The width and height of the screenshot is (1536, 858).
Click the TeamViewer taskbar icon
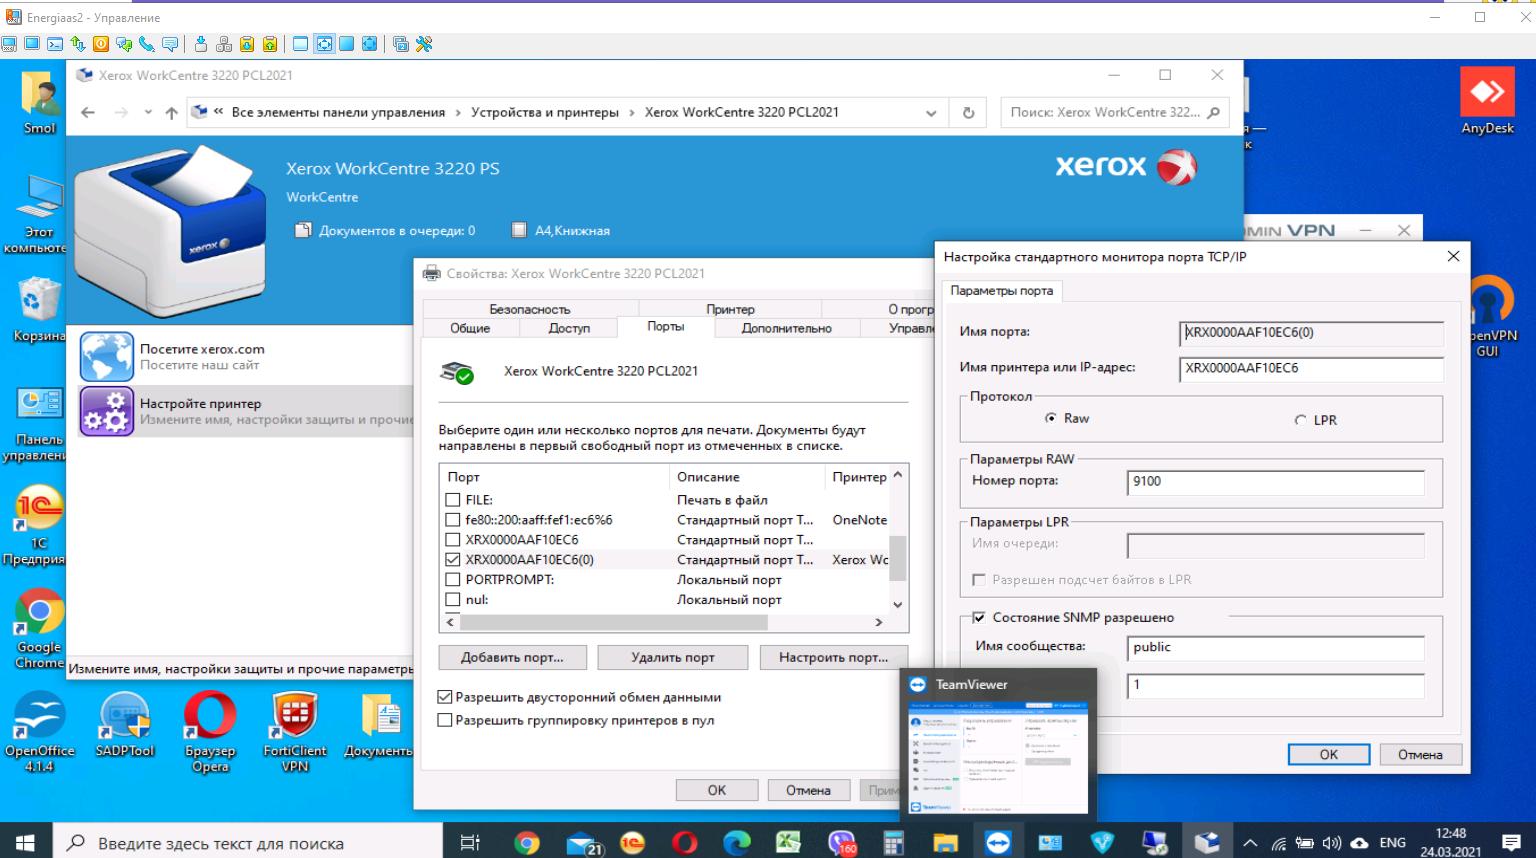(x=997, y=843)
